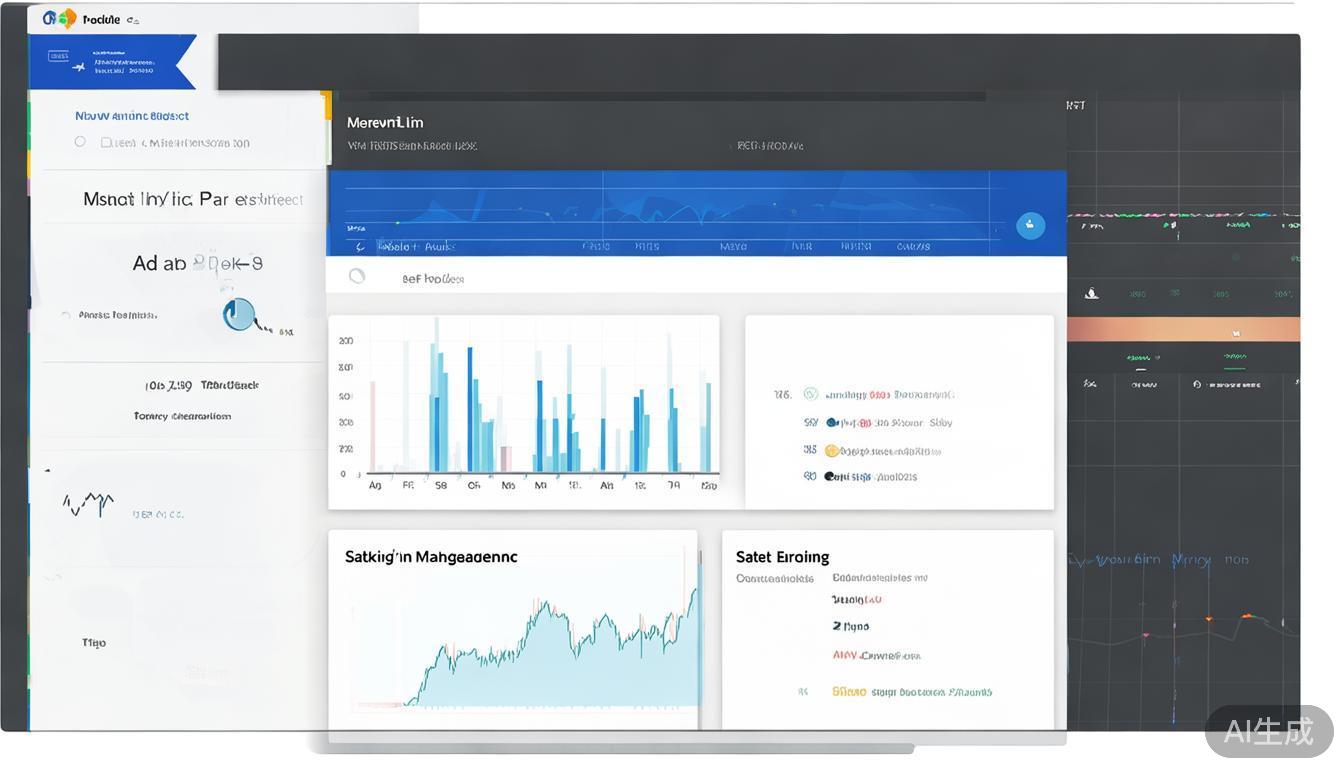Click the yellow circle icon in legend list

[831, 451]
